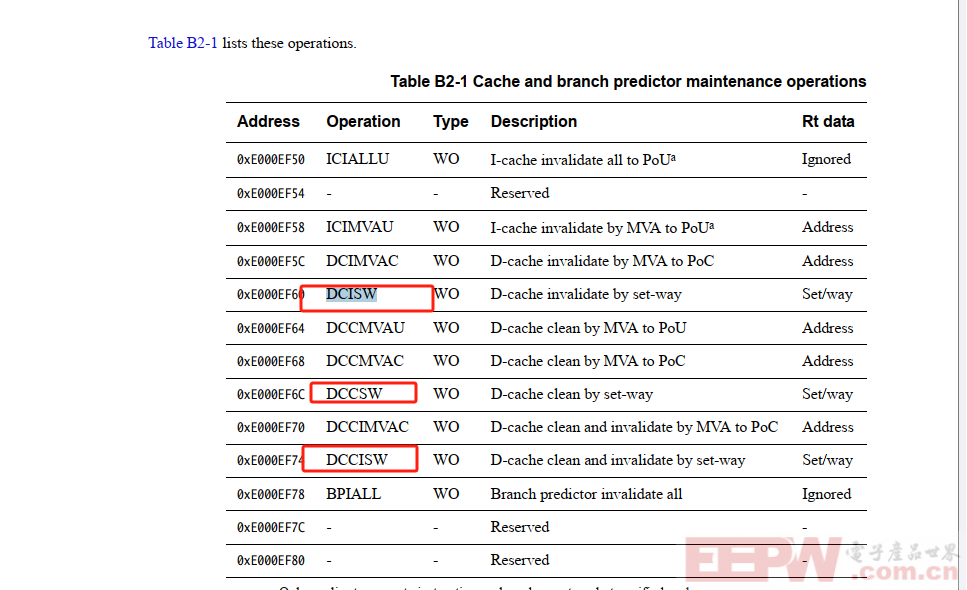
Task: Click the Rt data column header
Action: (x=828, y=121)
